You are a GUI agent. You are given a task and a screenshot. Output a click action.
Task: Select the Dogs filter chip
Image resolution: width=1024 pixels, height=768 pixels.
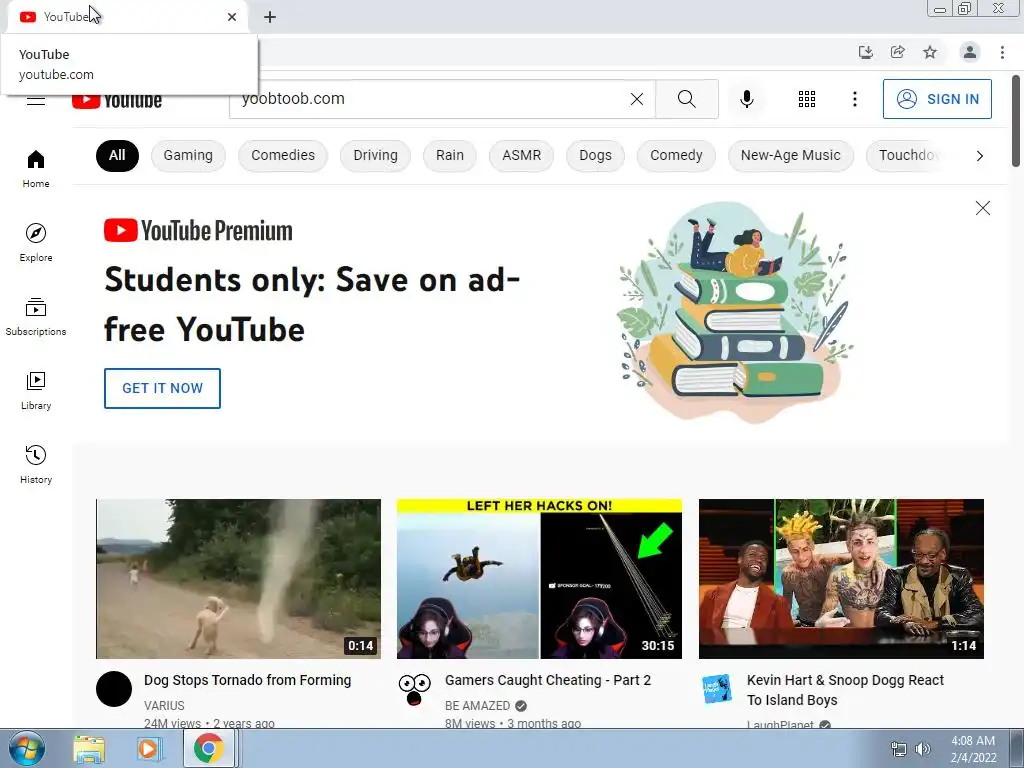[596, 155]
